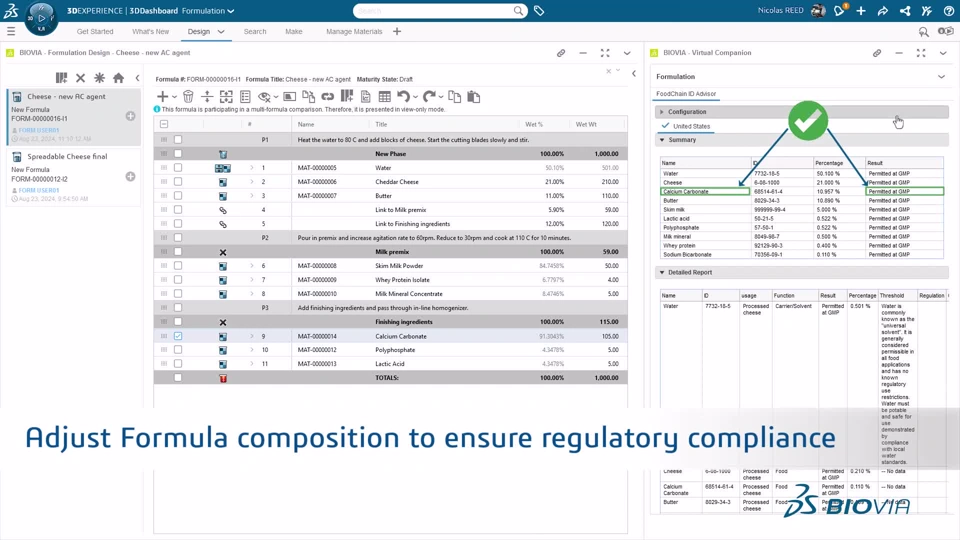Viewport: 960px width, 540px height.
Task: Open the help question mark icon
Action: (x=948, y=10)
